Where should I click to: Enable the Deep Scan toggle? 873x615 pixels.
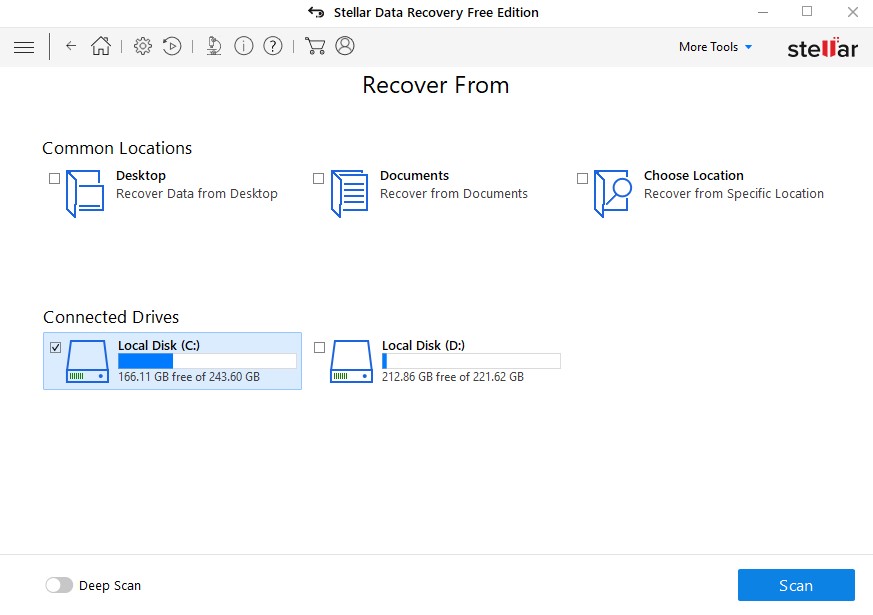tap(59, 585)
